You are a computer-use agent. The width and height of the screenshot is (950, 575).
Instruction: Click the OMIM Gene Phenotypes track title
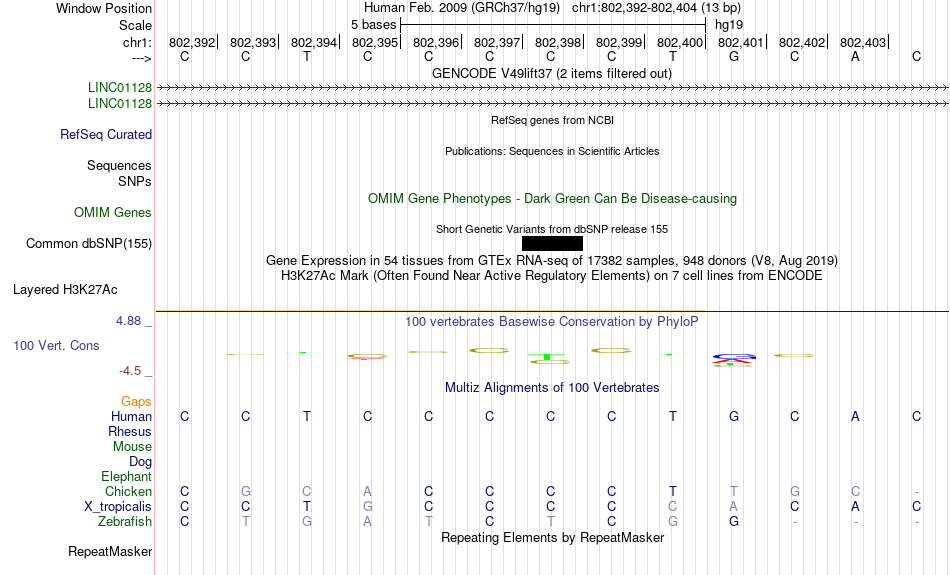[552, 199]
